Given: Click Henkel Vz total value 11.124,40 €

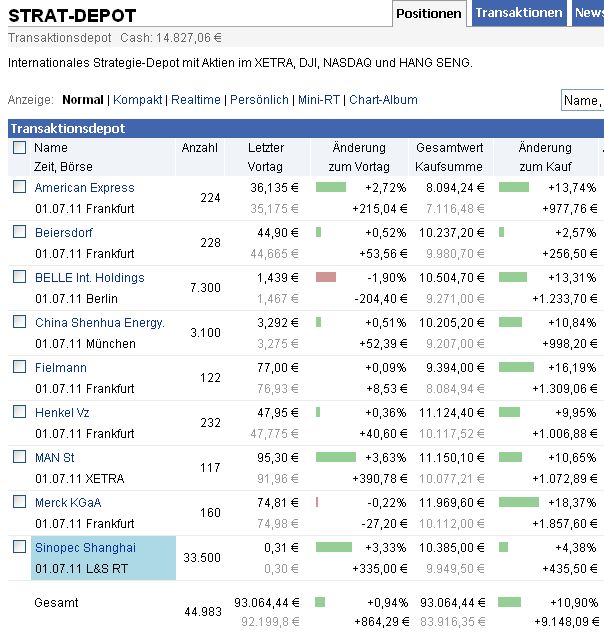Looking at the screenshot, I should 451,413.
